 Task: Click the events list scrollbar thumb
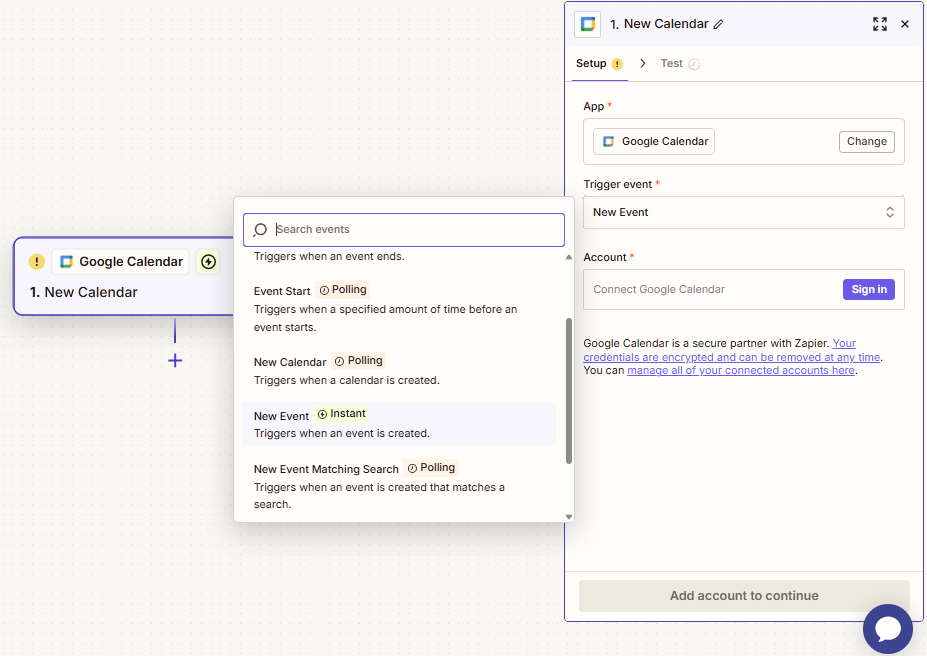click(x=569, y=391)
